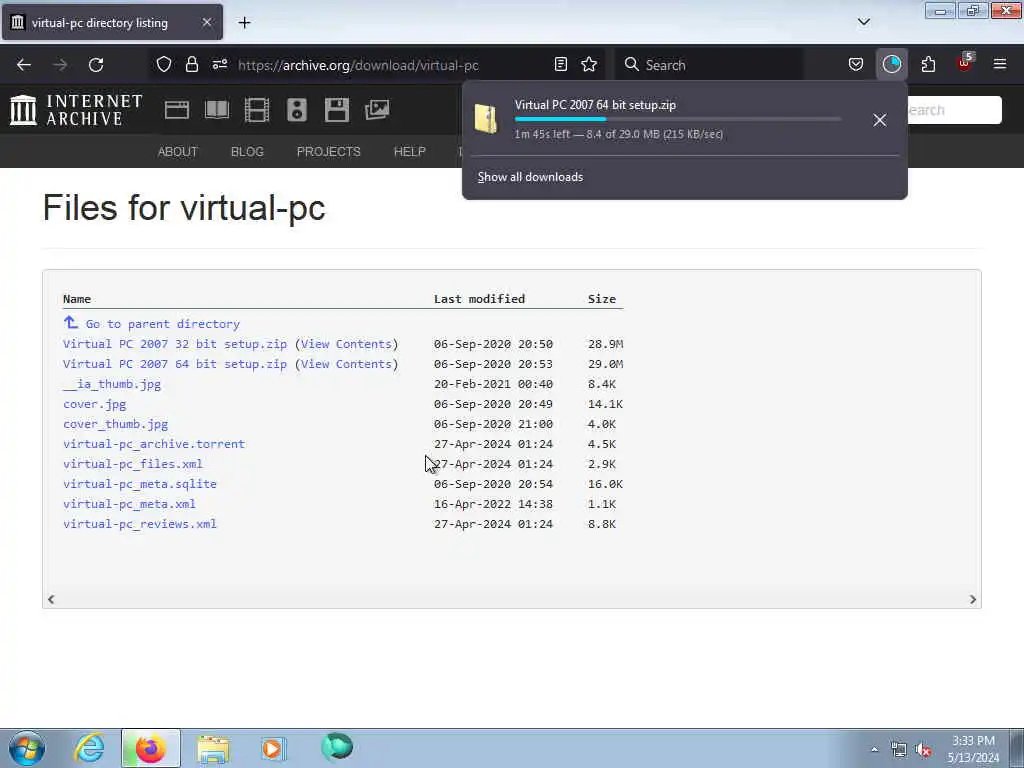Screen dimensions: 1024x768
Task: Open Internet Archive software floppy icon
Action: (x=336, y=110)
